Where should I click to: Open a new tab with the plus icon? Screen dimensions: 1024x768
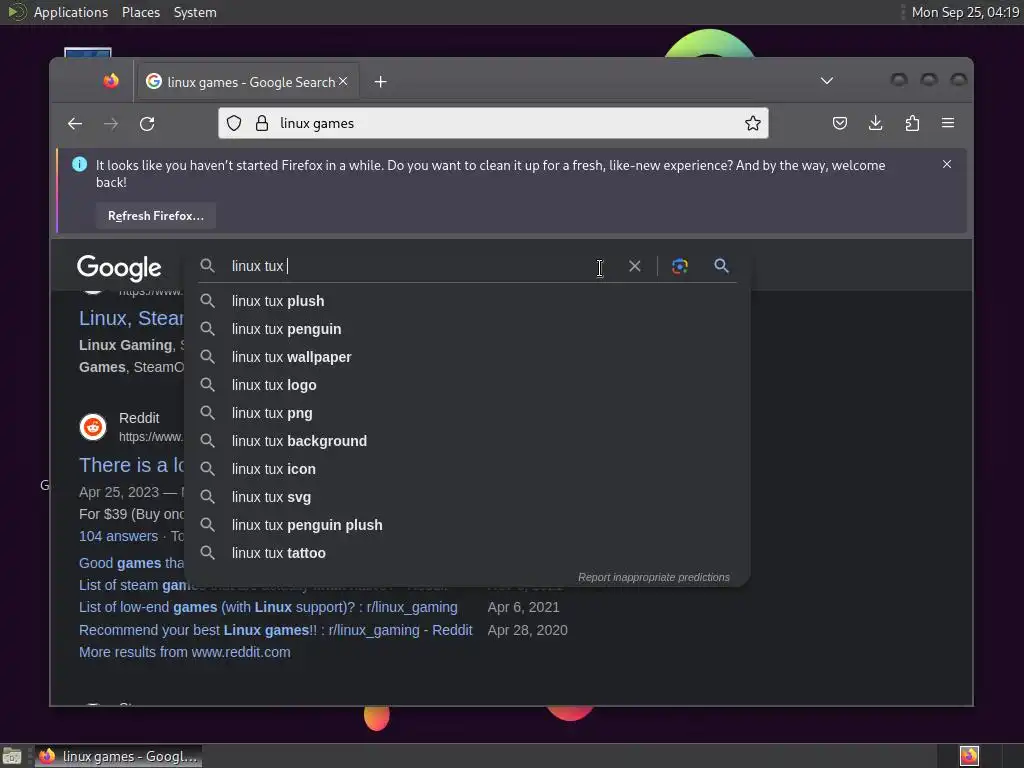[381, 82]
